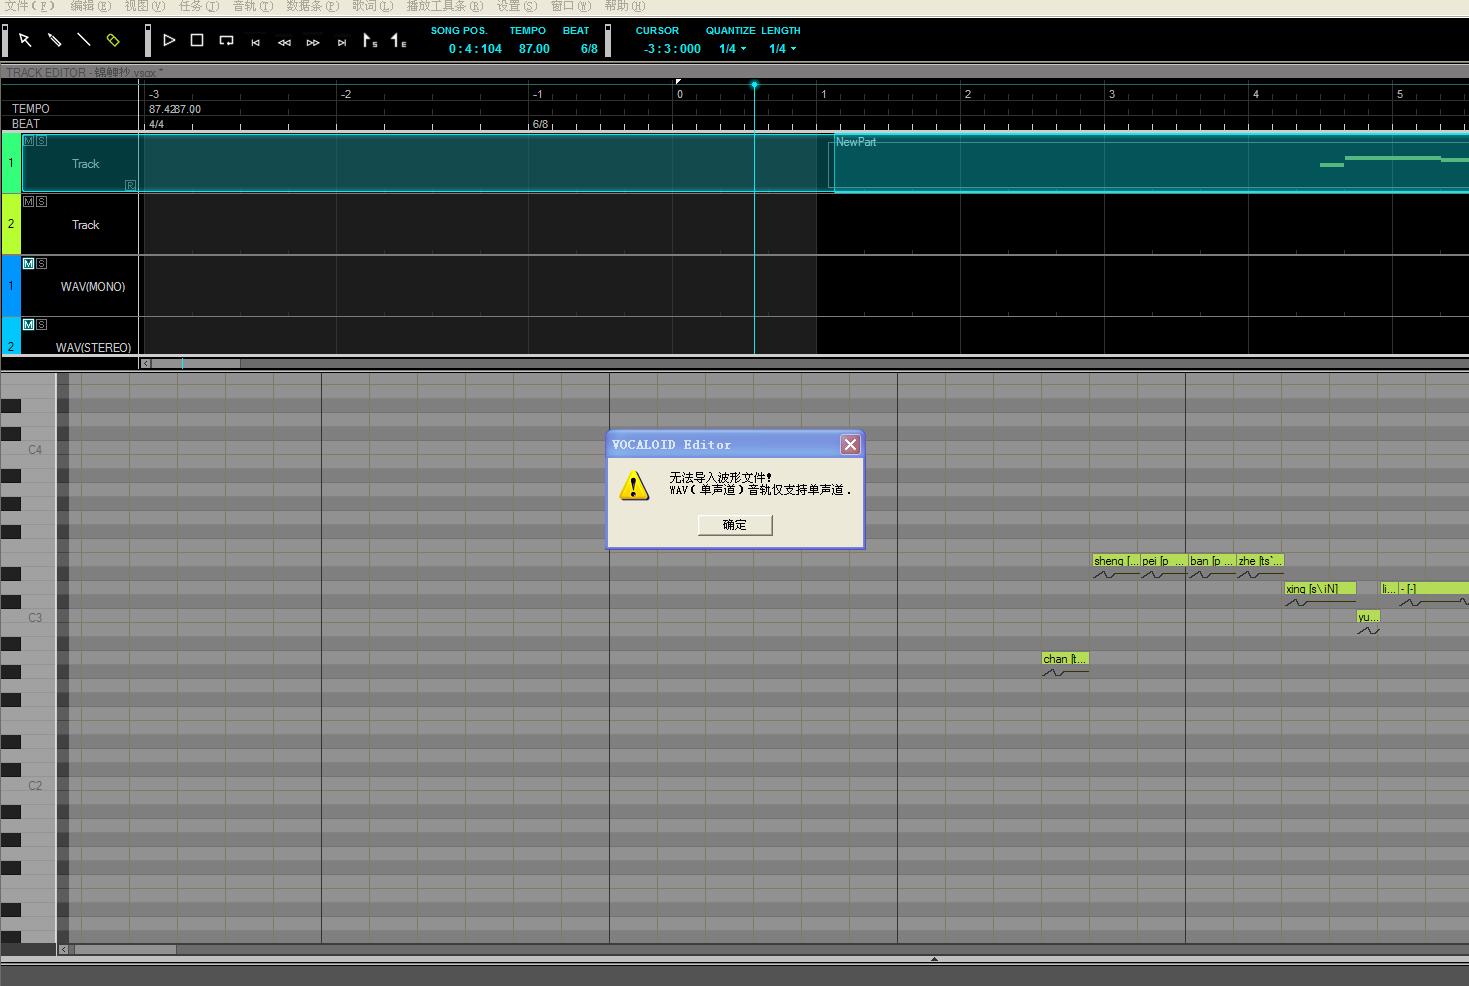Viewport: 1469px width, 986px height.
Task: Select the arrow pointer tool
Action: 26,41
